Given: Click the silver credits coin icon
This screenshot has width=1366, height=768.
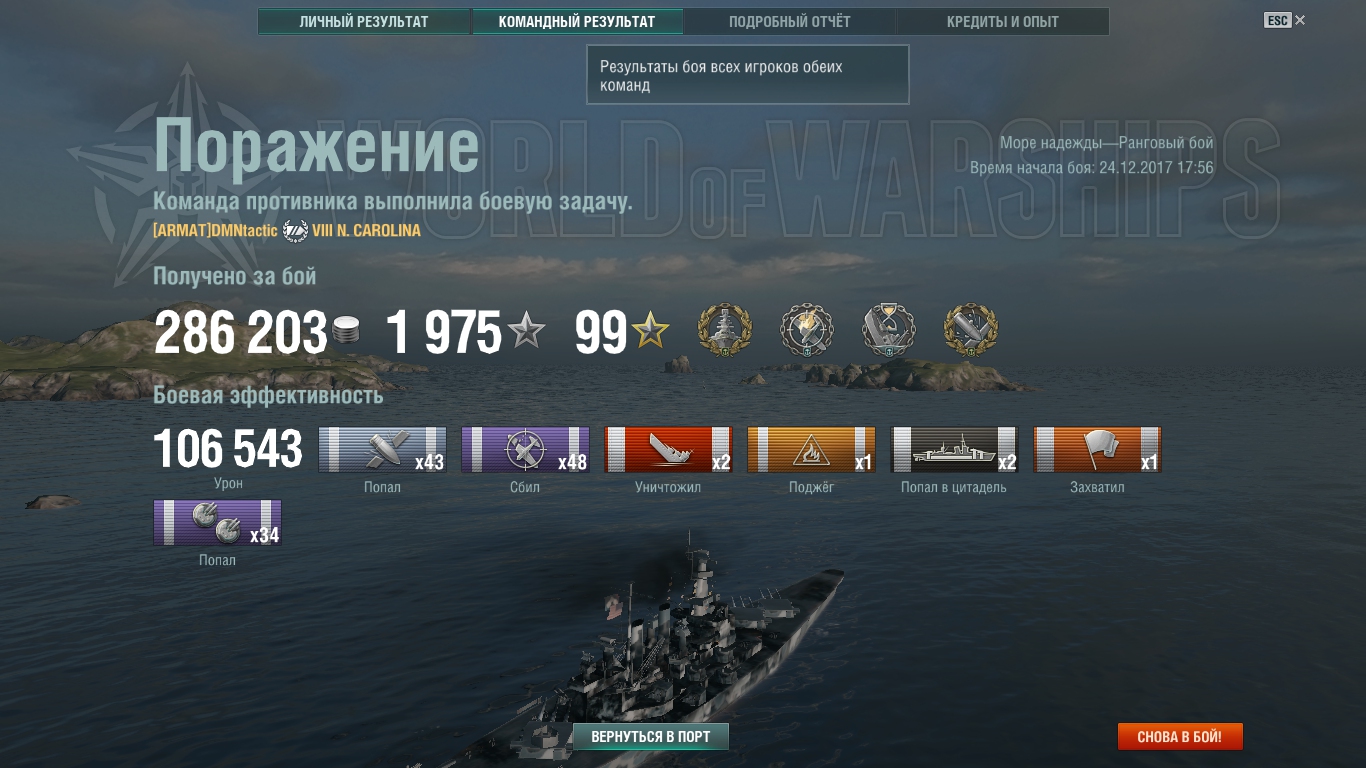Looking at the screenshot, I should click(346, 331).
